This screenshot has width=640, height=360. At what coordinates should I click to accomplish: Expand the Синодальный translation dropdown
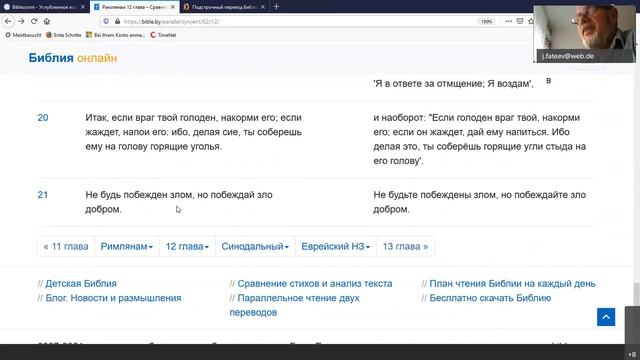pos(255,247)
